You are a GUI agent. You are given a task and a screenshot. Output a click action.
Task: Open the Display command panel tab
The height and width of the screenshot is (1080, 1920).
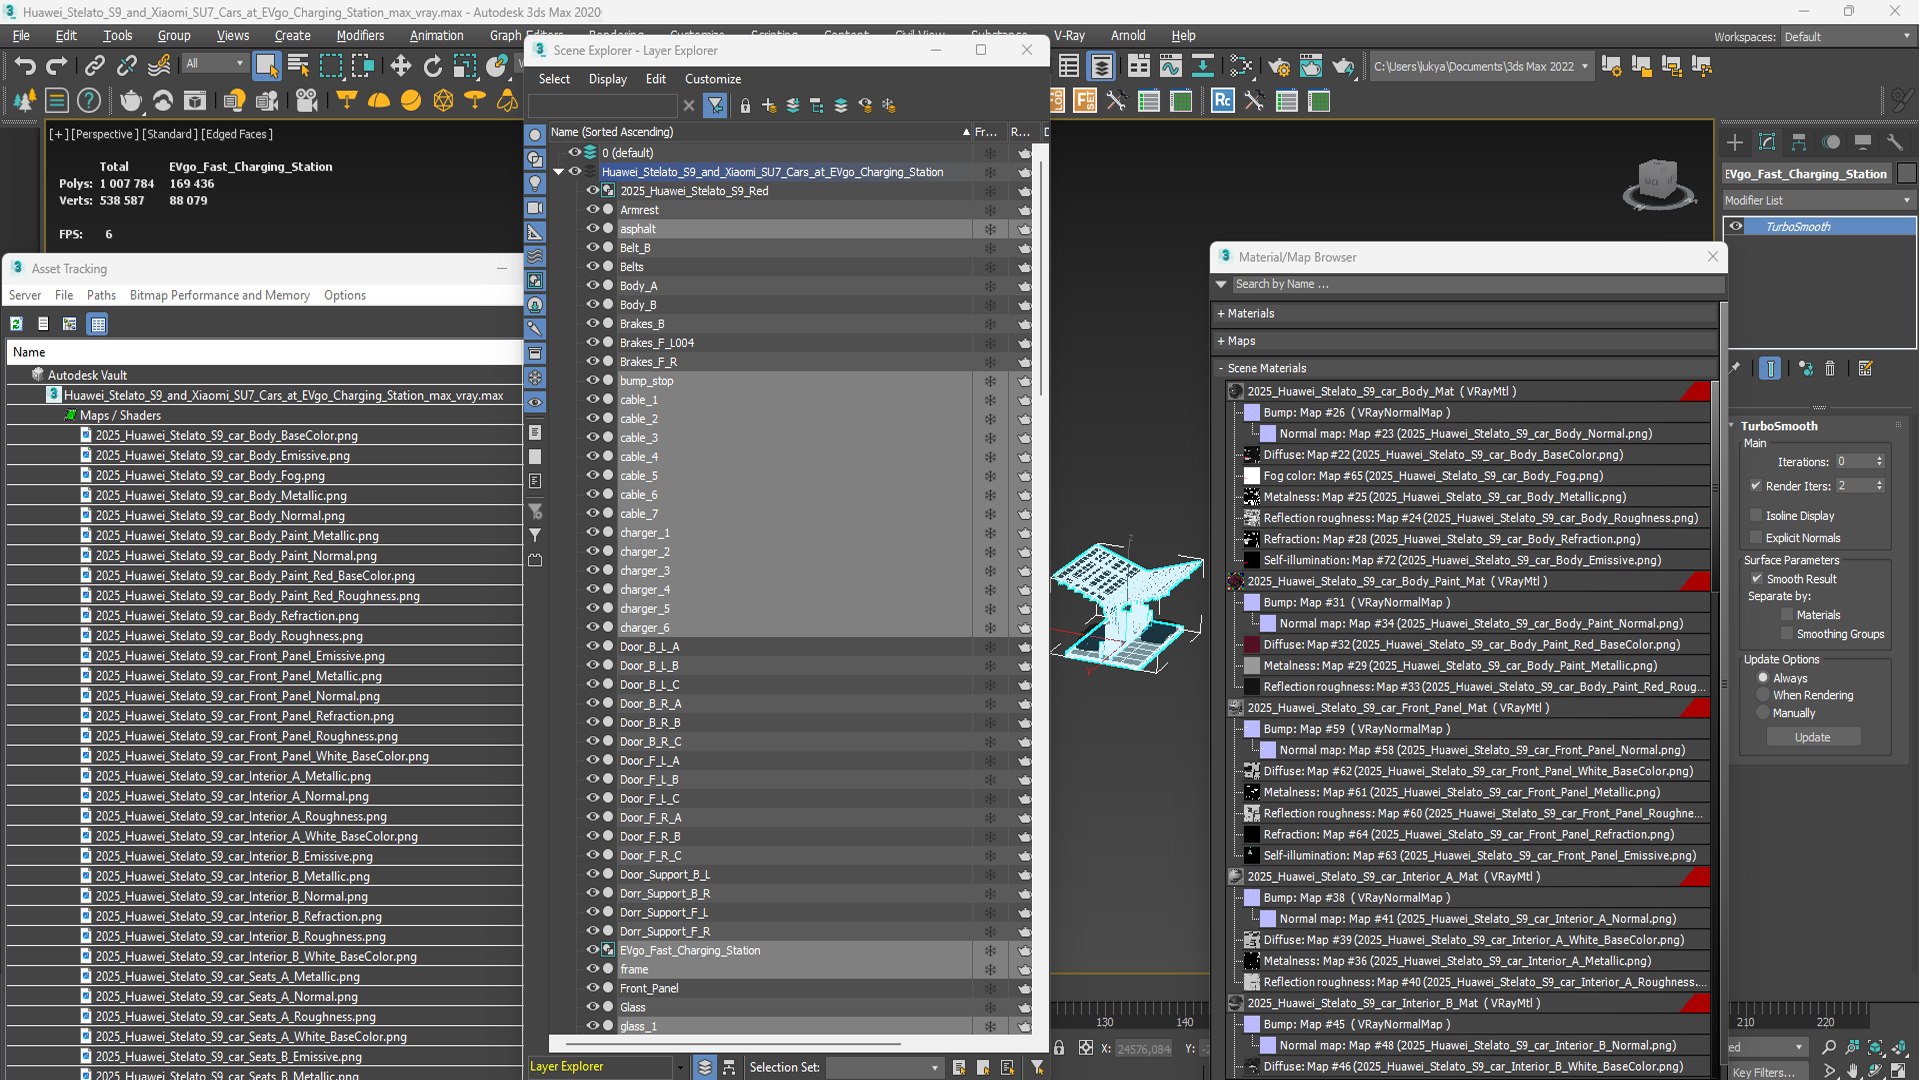coord(1863,142)
